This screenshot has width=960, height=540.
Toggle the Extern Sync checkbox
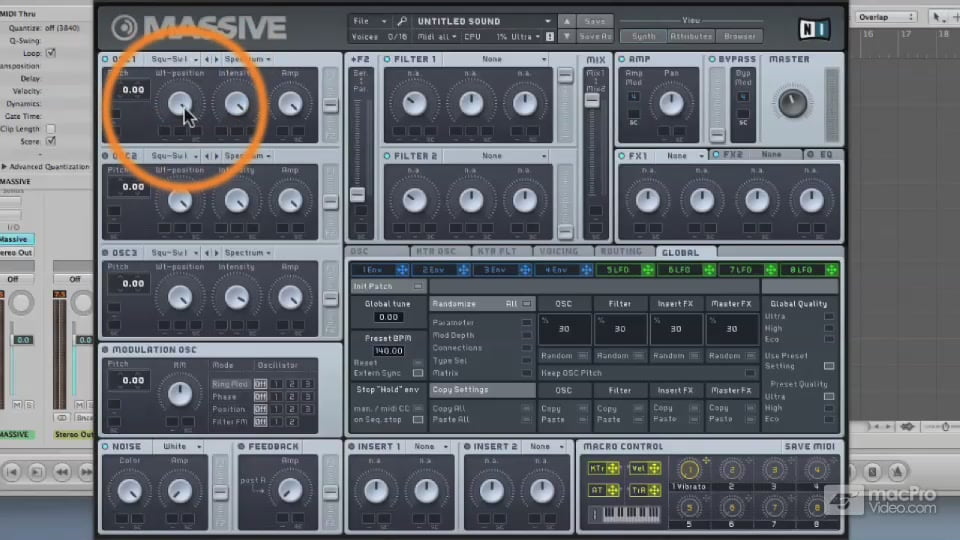(x=418, y=373)
